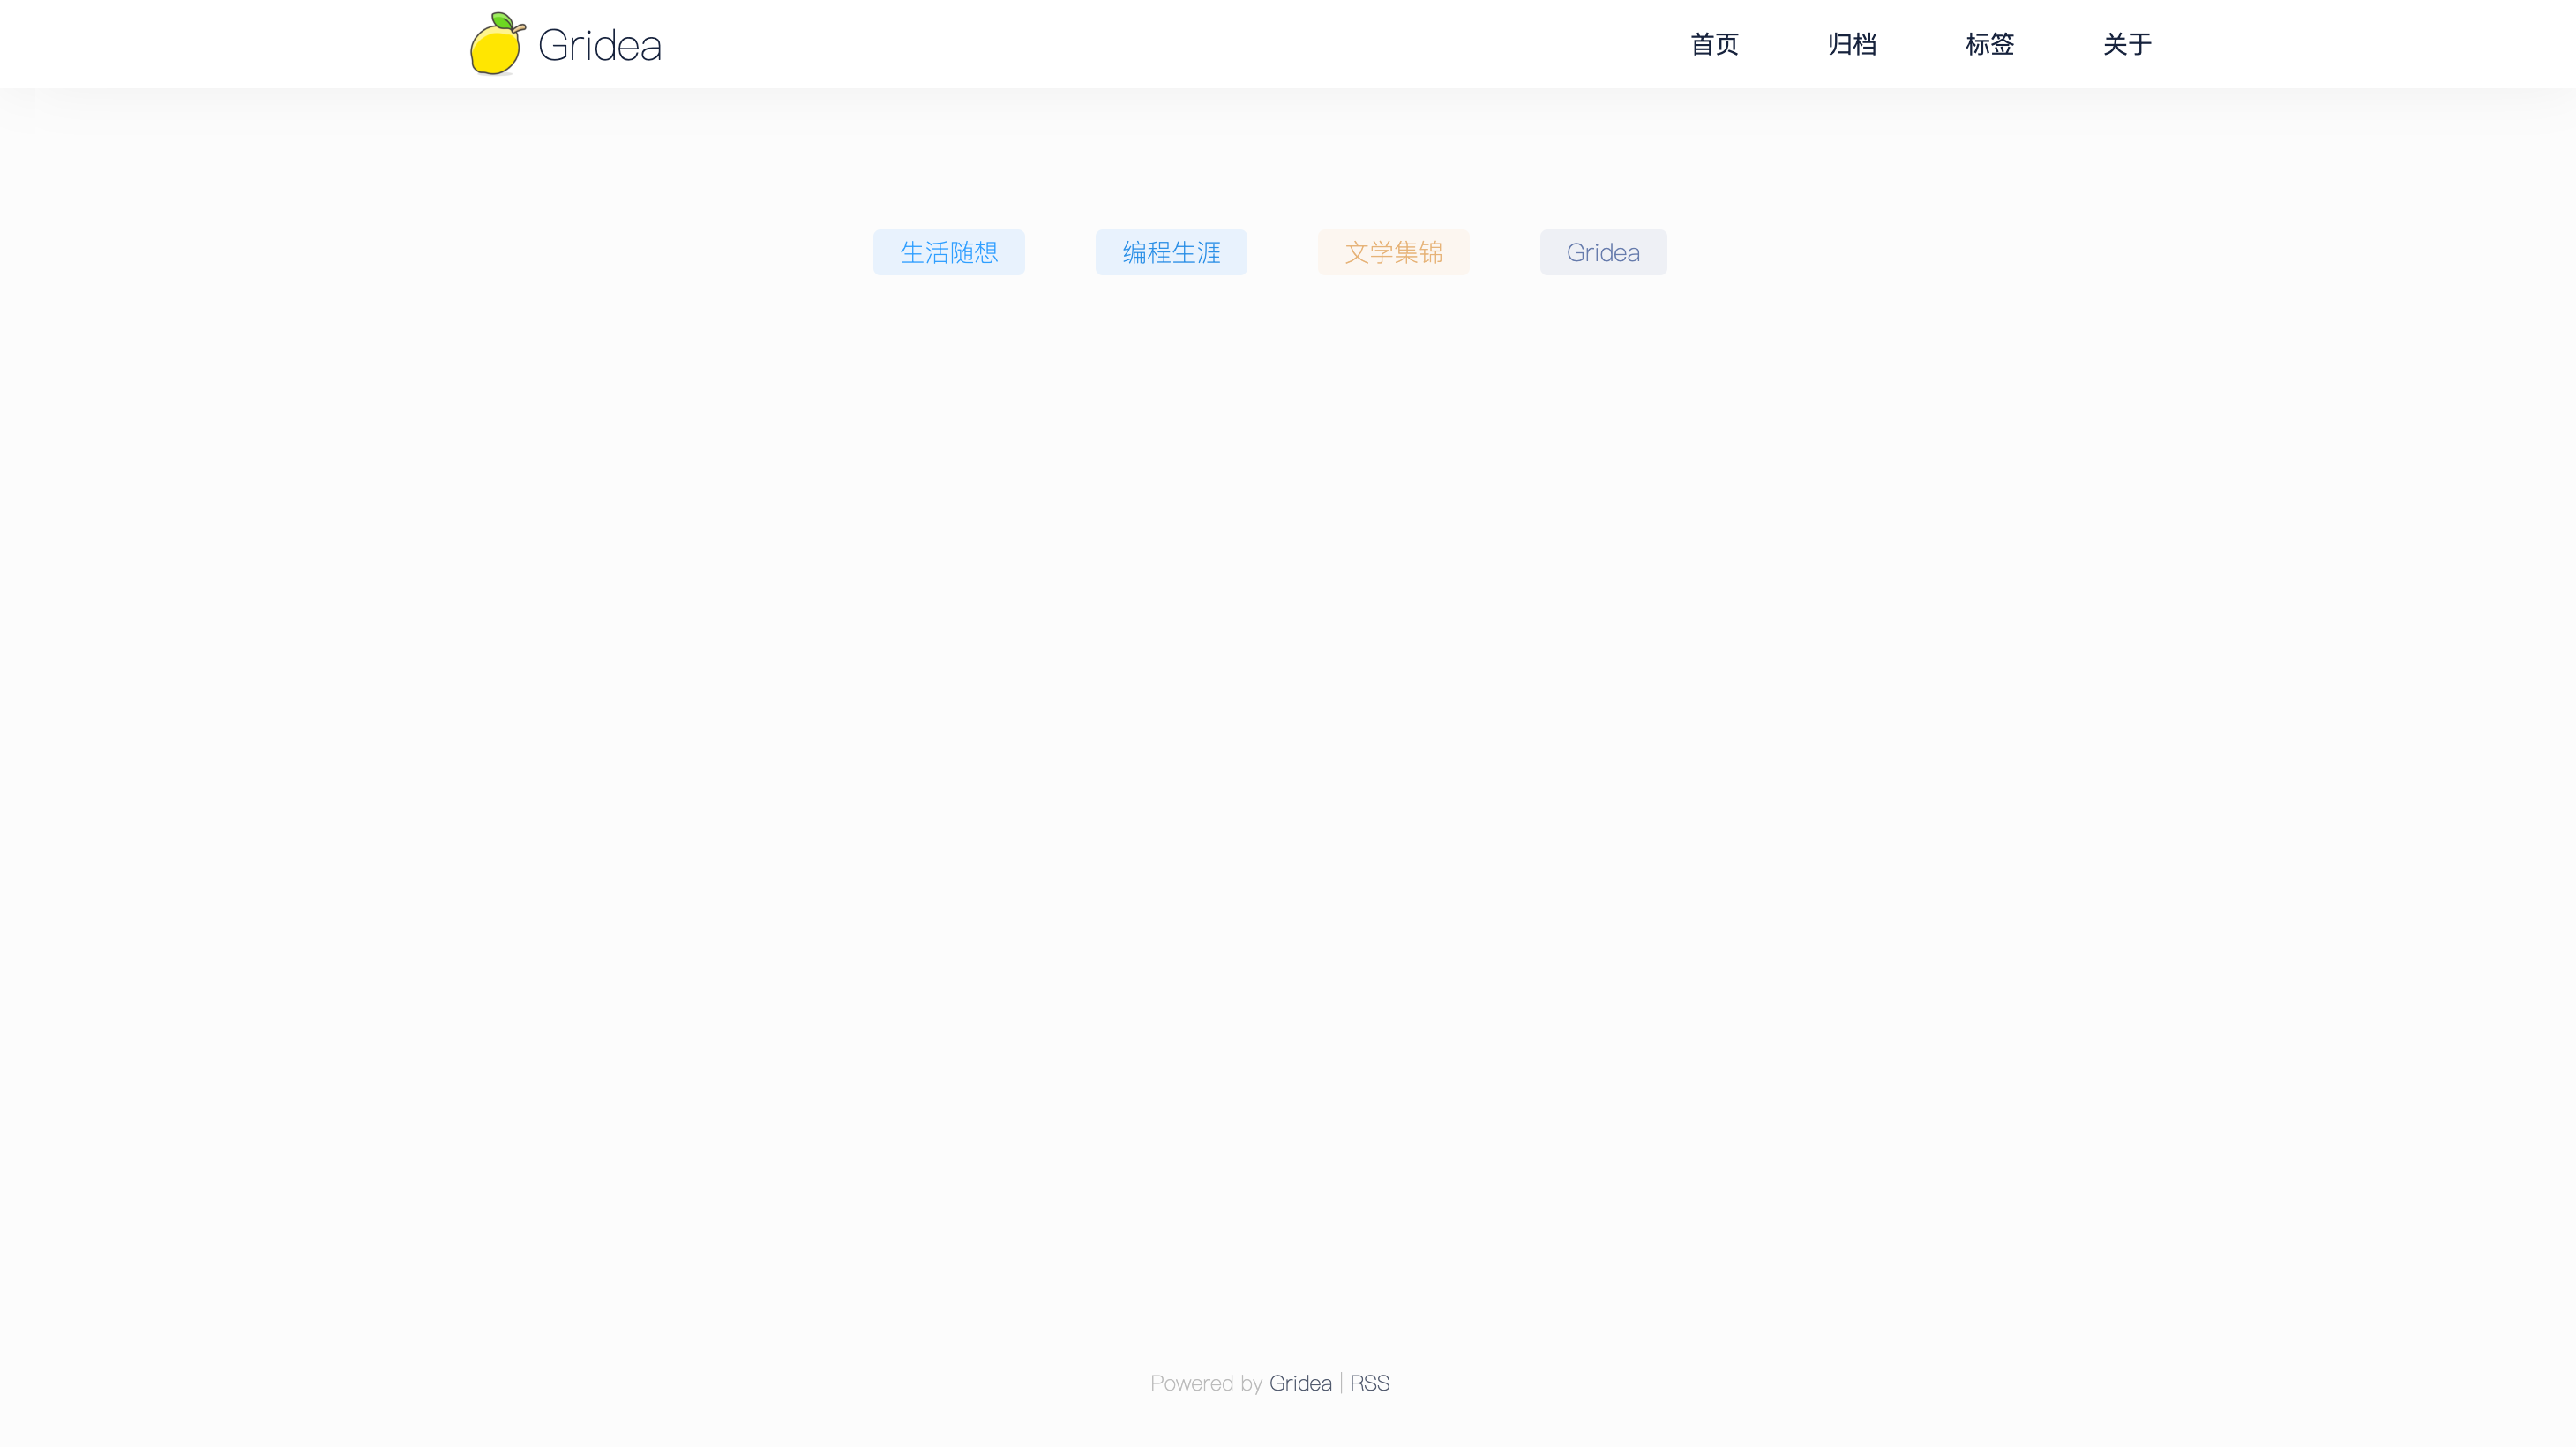Click the green leaf on lemon logo
2576x1447 pixels.
[x=503, y=22]
